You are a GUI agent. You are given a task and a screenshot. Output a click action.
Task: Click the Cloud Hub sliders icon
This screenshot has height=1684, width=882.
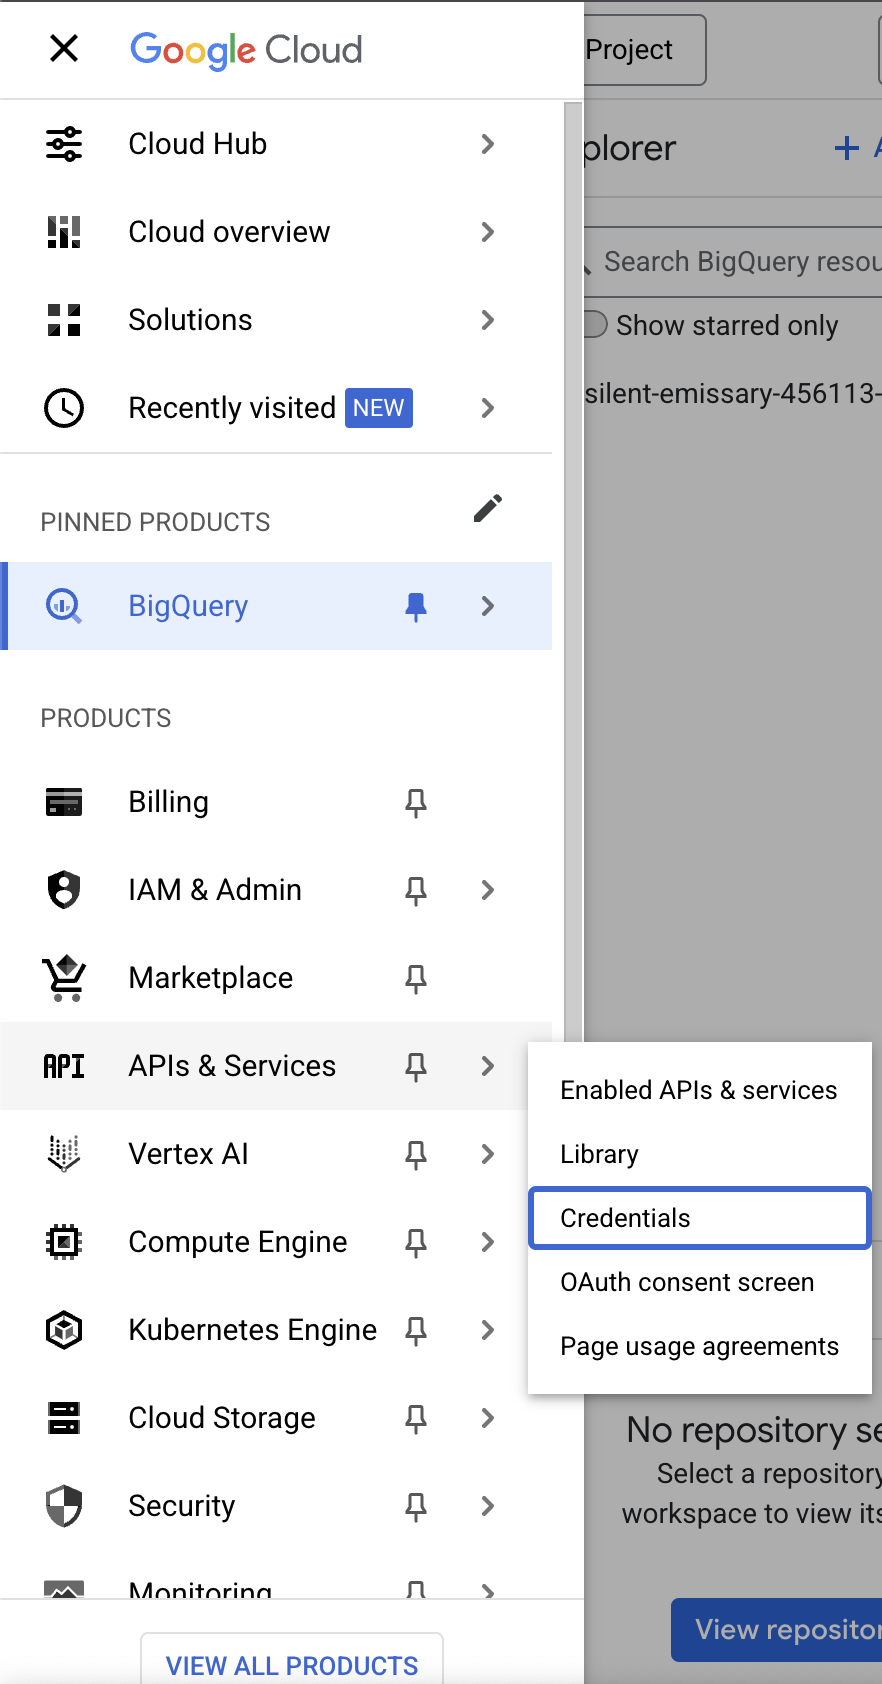(x=64, y=144)
